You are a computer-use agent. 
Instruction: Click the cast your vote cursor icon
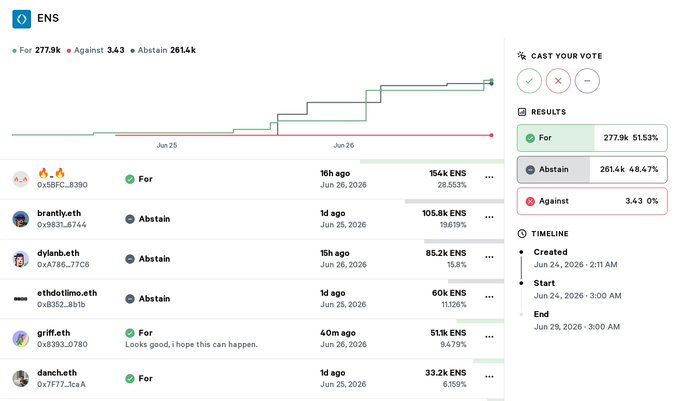522,56
